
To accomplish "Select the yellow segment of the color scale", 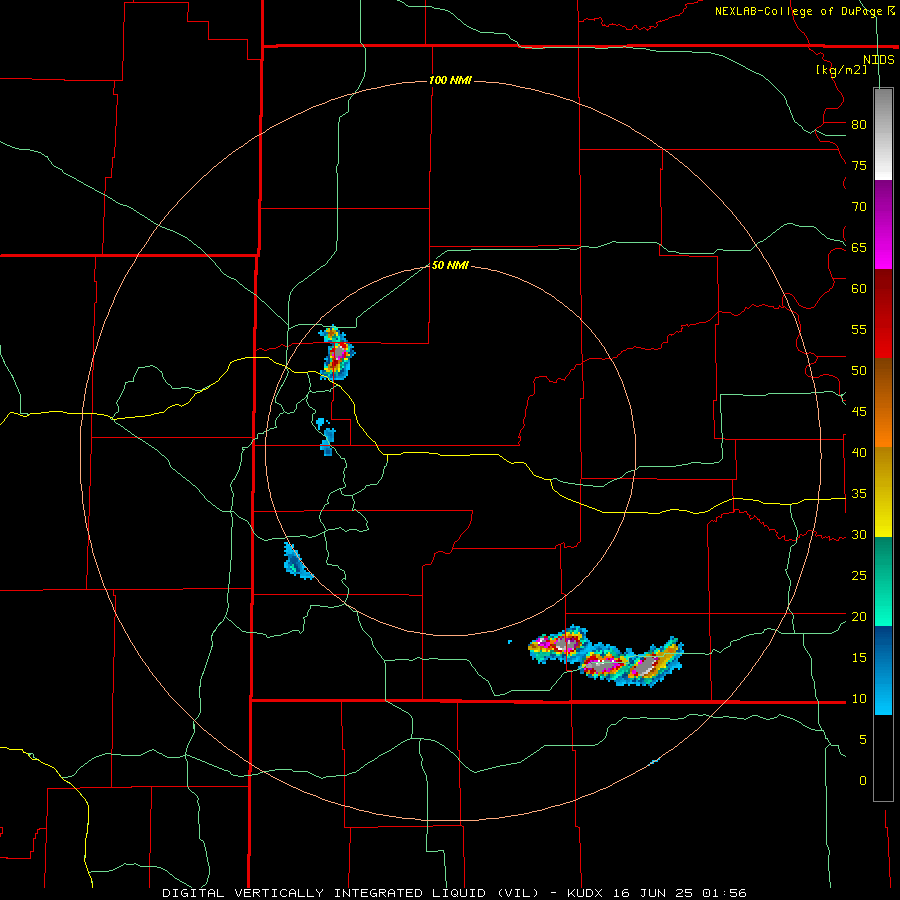I will click(x=883, y=492).
